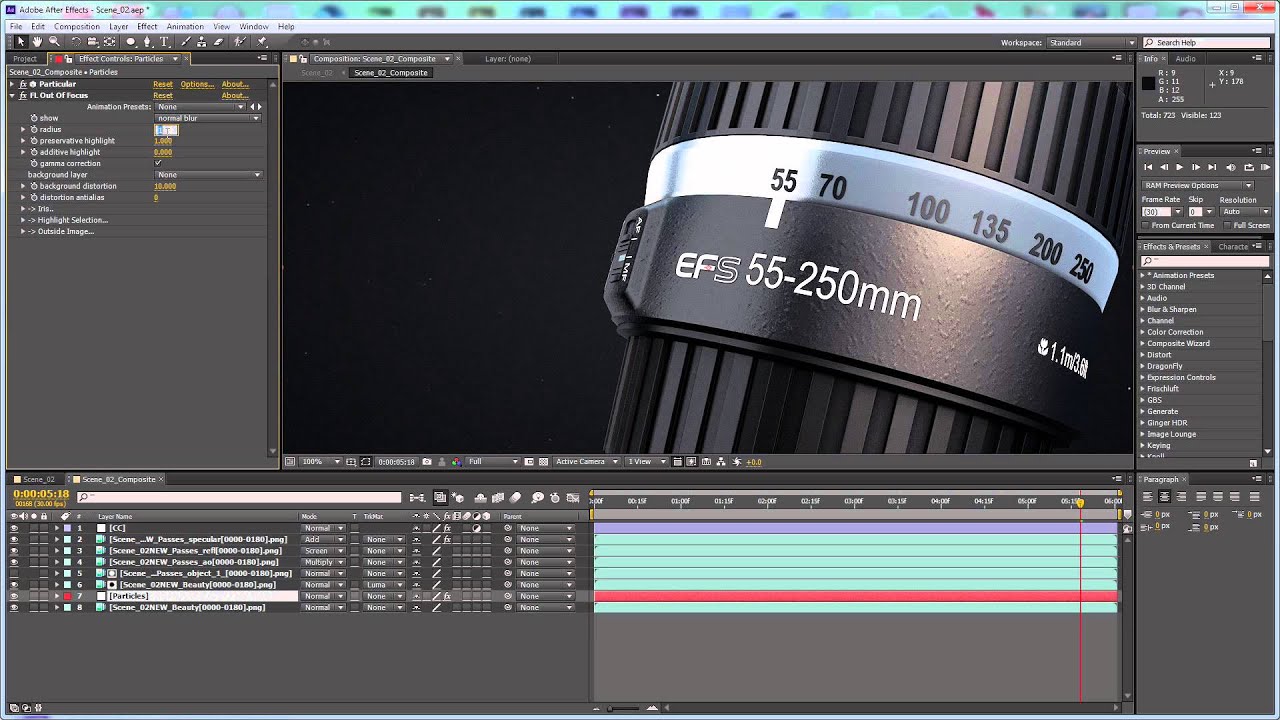This screenshot has height=720, width=1280.
Task: Reset the Particular effect
Action: (163, 84)
